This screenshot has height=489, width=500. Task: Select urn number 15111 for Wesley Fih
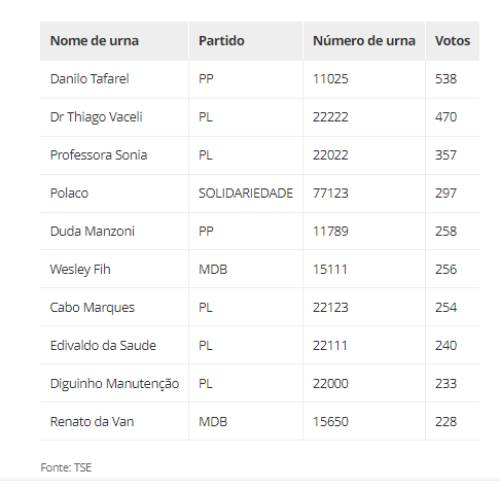click(x=330, y=269)
